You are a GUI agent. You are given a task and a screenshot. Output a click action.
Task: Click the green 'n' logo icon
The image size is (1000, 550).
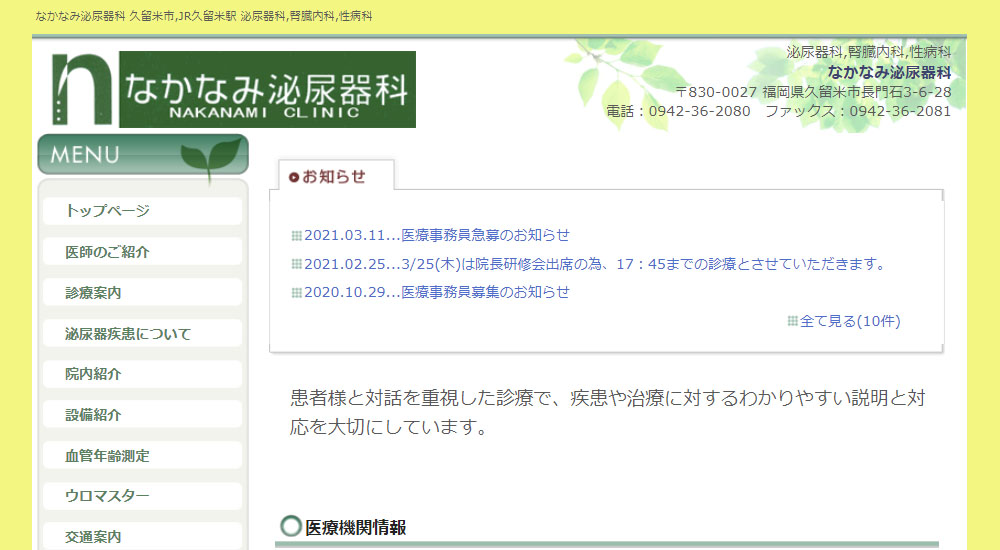point(82,89)
